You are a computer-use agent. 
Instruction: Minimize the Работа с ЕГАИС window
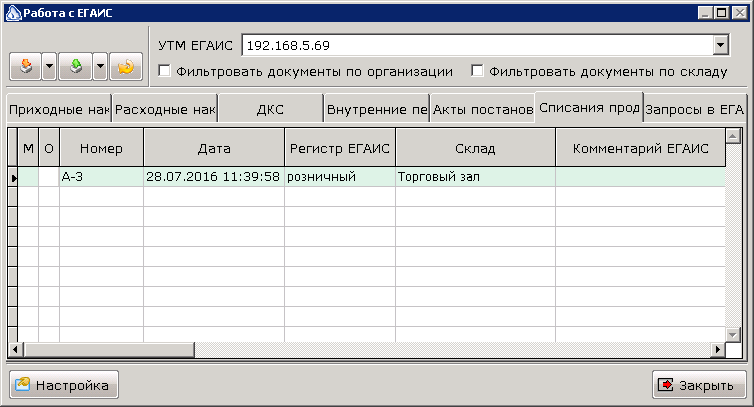(x=705, y=13)
